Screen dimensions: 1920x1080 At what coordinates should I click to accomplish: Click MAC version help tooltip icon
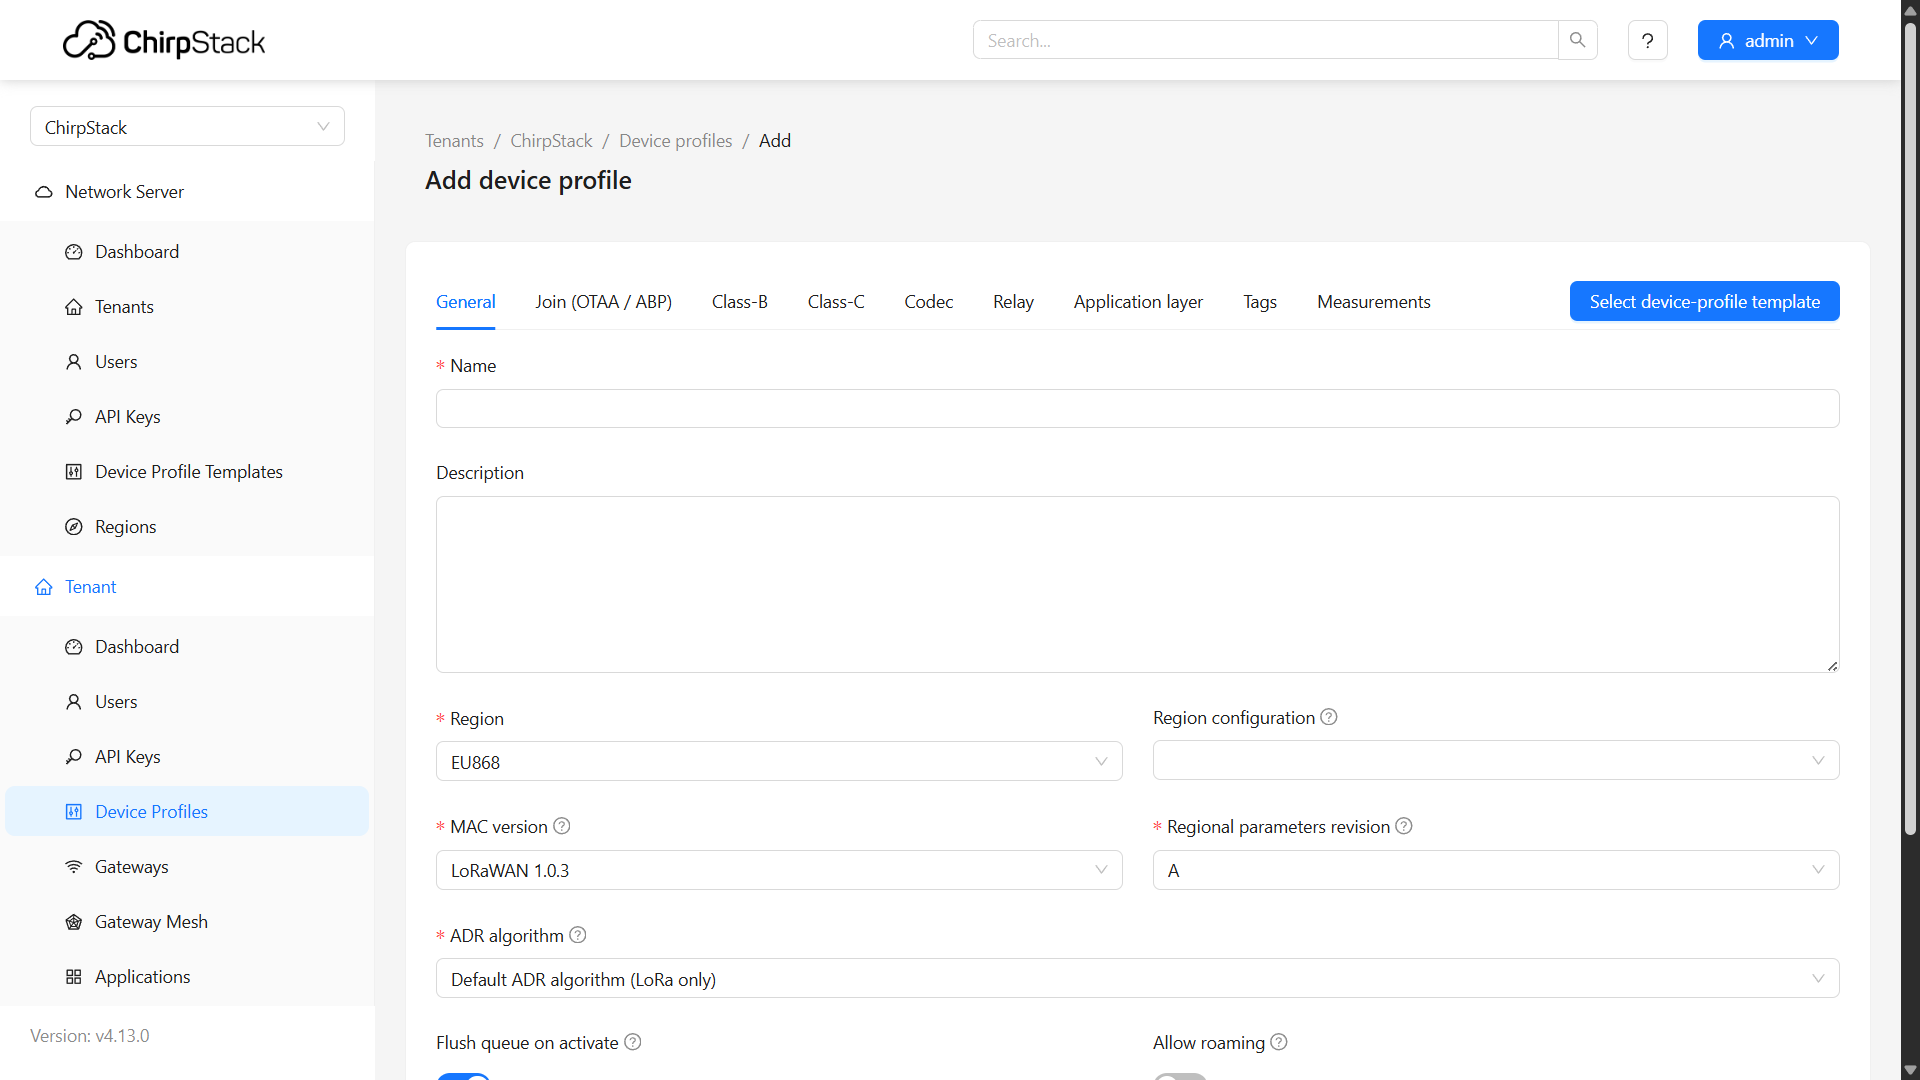(x=562, y=826)
